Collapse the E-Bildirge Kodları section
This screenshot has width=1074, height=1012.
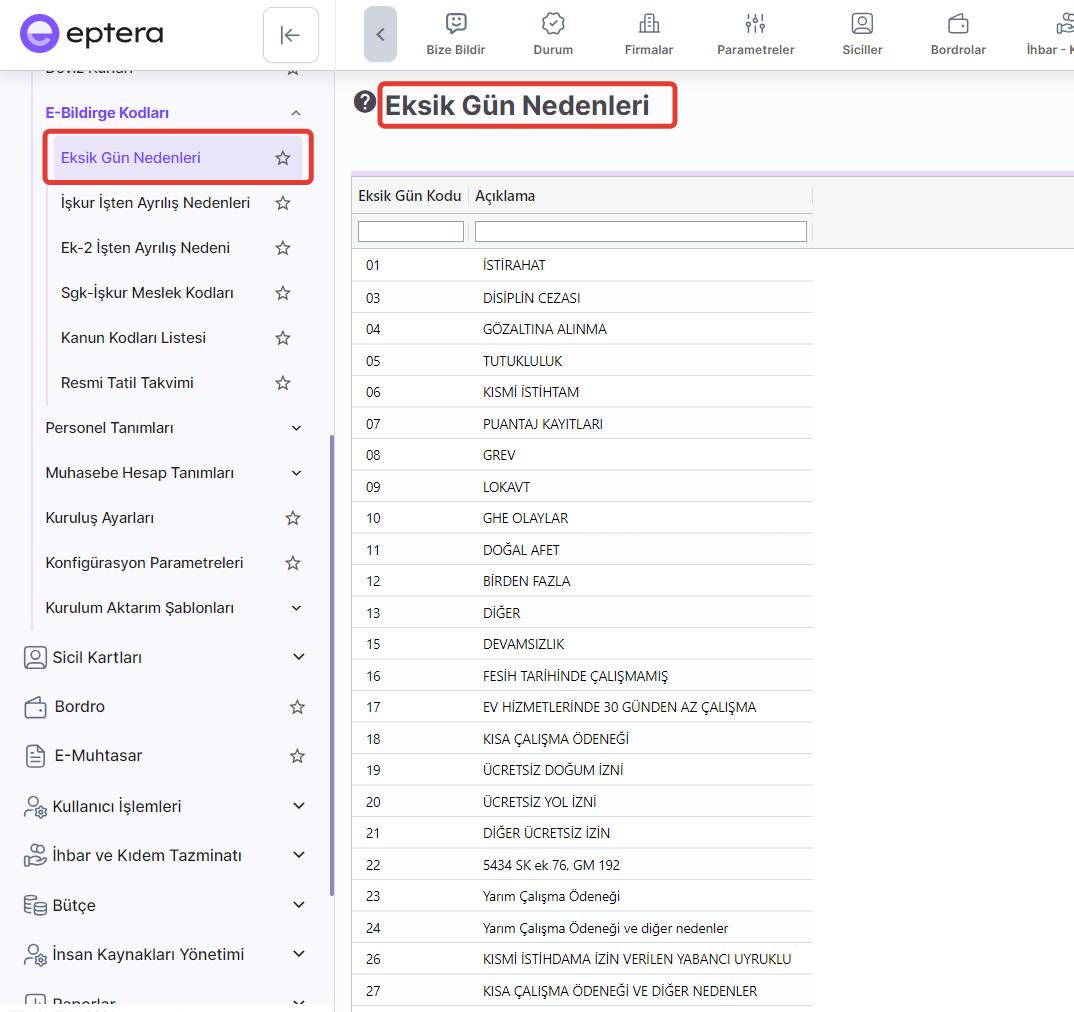[296, 113]
